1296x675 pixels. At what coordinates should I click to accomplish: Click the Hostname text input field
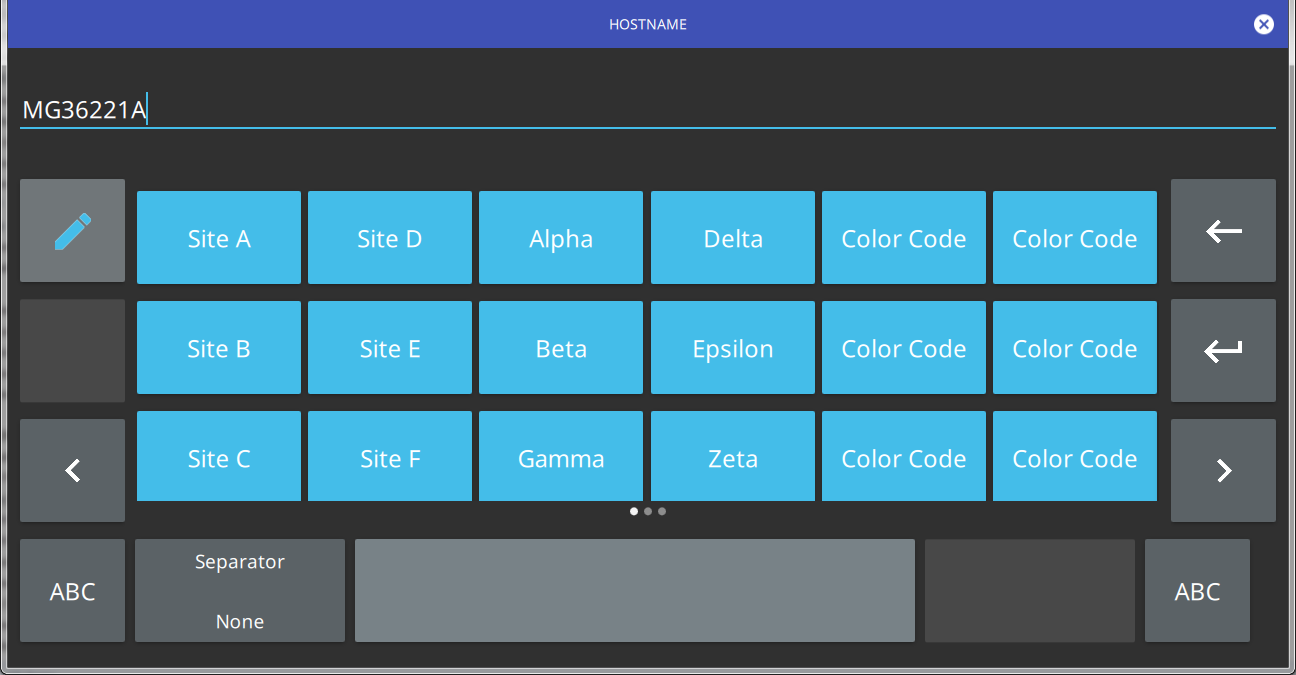click(647, 110)
